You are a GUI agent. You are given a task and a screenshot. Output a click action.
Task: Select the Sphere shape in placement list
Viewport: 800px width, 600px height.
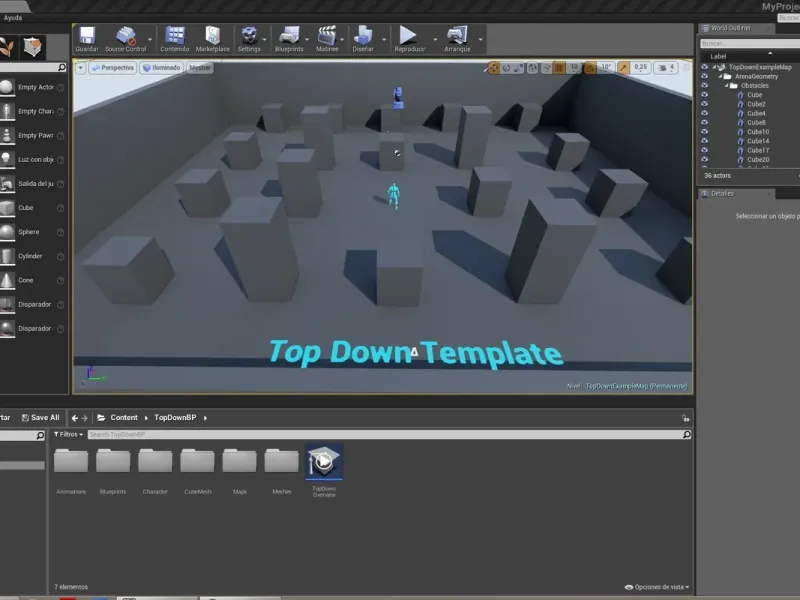pyautogui.click(x=7, y=232)
